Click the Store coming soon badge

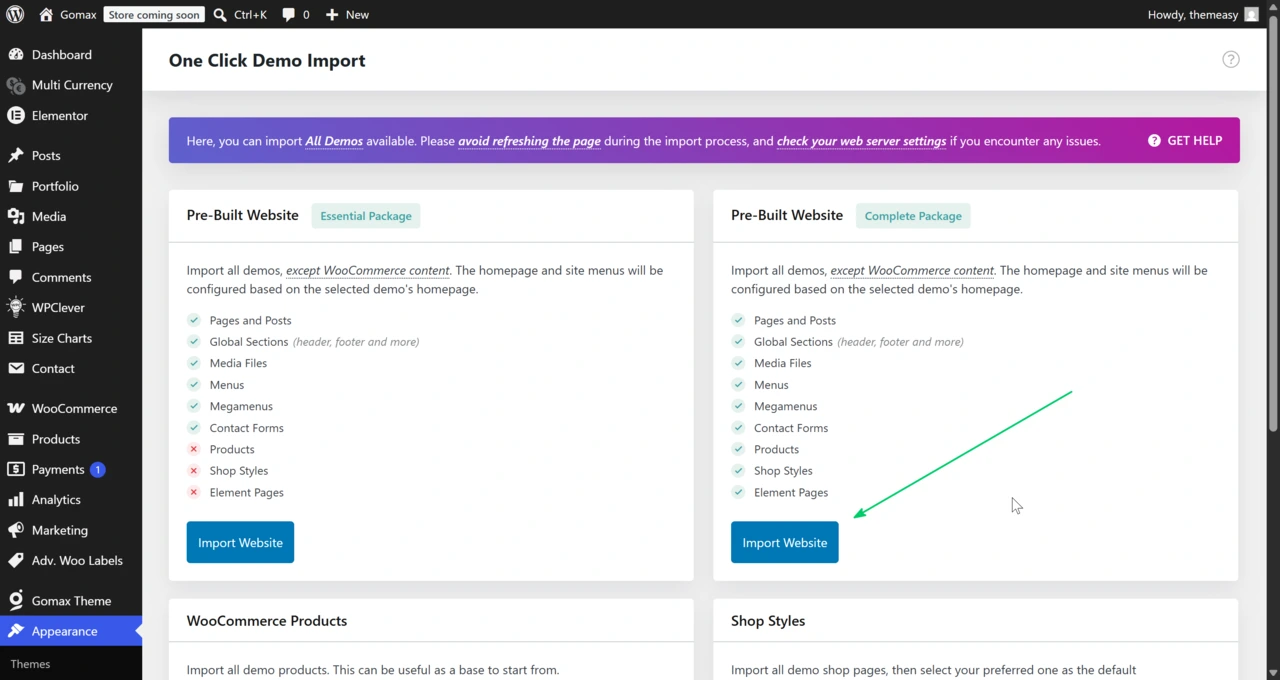(154, 15)
